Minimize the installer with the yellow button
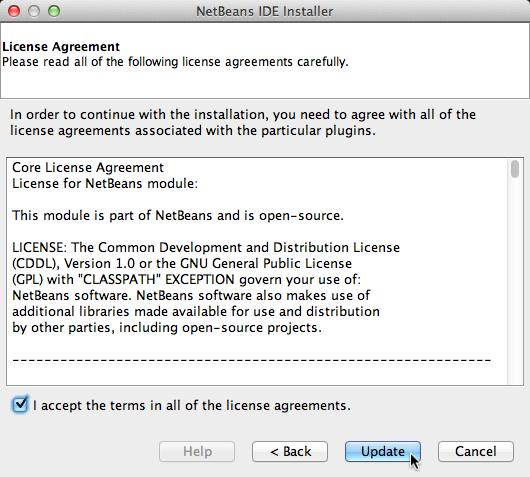Viewport: 530px width, 477px height. (x=34, y=11)
